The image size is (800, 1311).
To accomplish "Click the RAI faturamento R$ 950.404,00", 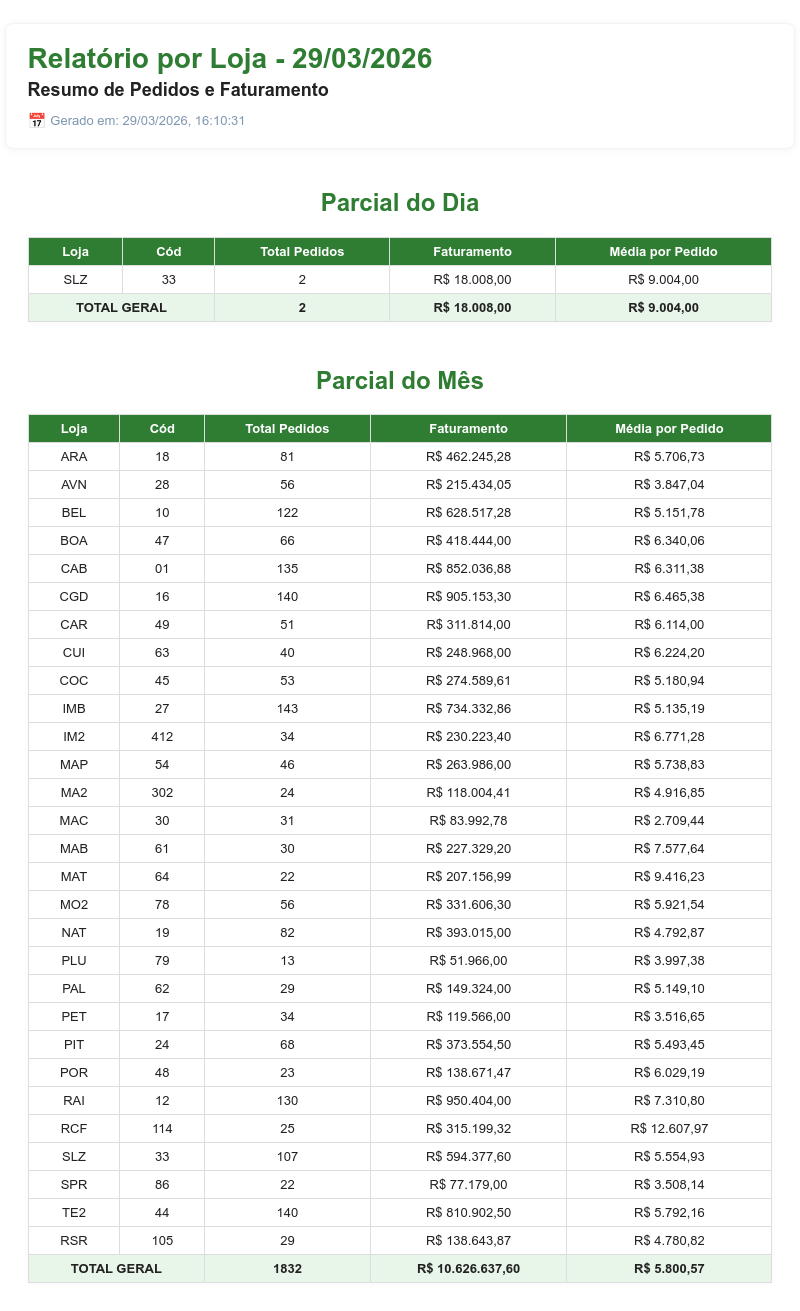I will pos(468,1101).
